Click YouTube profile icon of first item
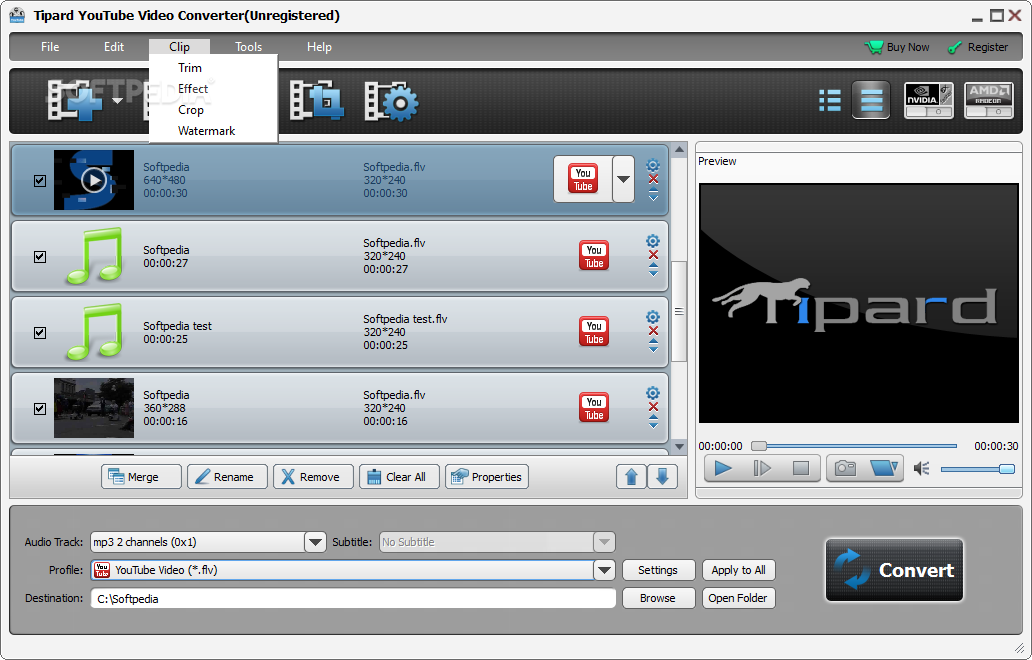This screenshot has width=1032, height=660. coord(583,179)
